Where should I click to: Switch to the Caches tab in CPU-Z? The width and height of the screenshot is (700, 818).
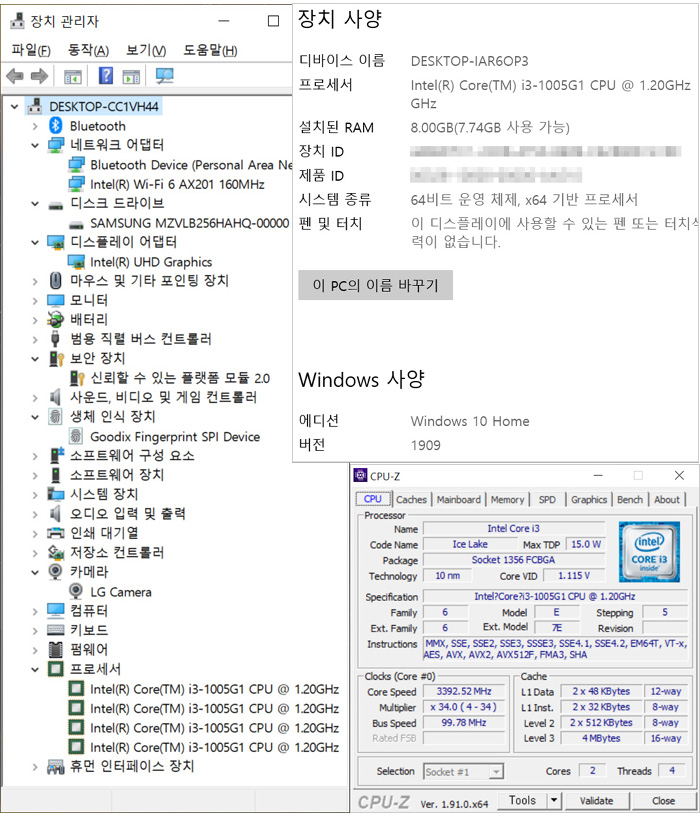[411, 499]
